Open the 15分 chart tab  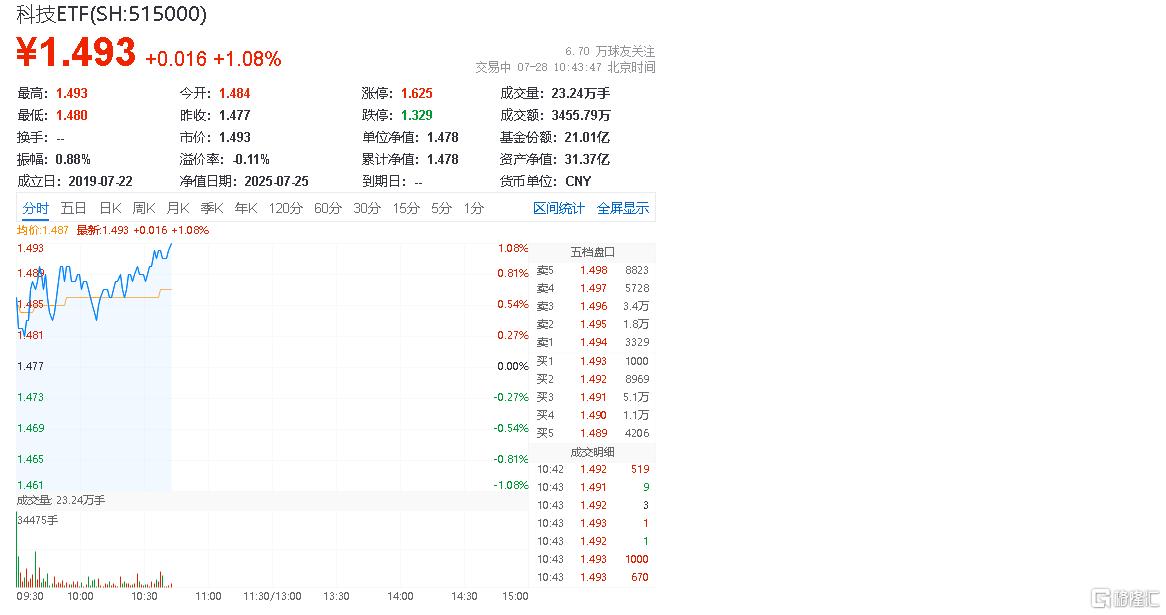[406, 208]
